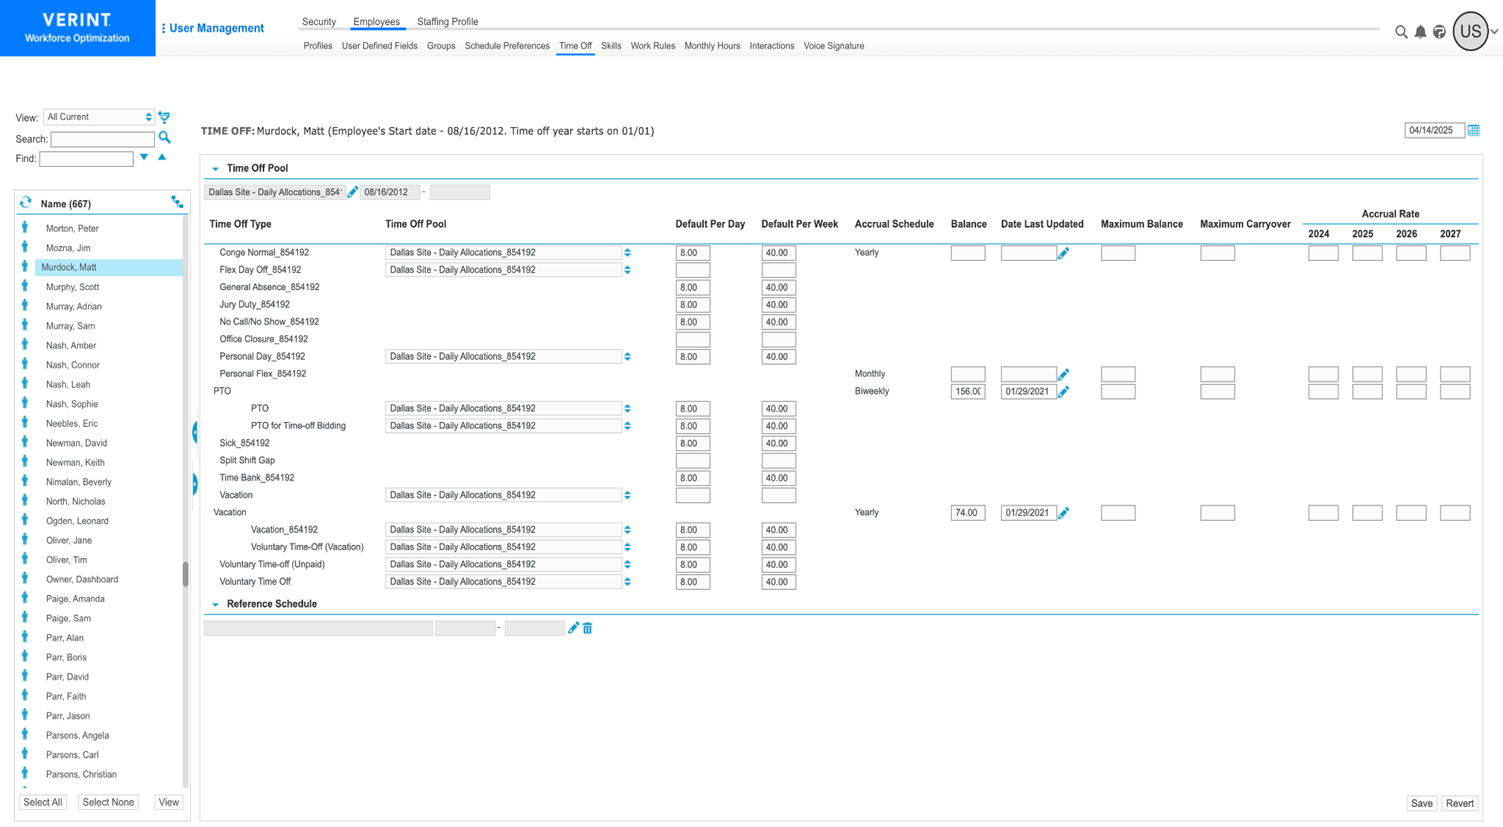Open the Schedule Preferences sub-tab
Screen dimensions: 1503x827
tap(507, 46)
